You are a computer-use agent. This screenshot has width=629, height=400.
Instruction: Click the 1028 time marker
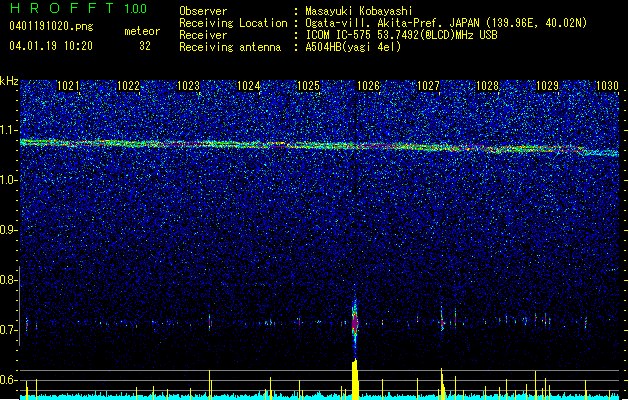click(487, 86)
